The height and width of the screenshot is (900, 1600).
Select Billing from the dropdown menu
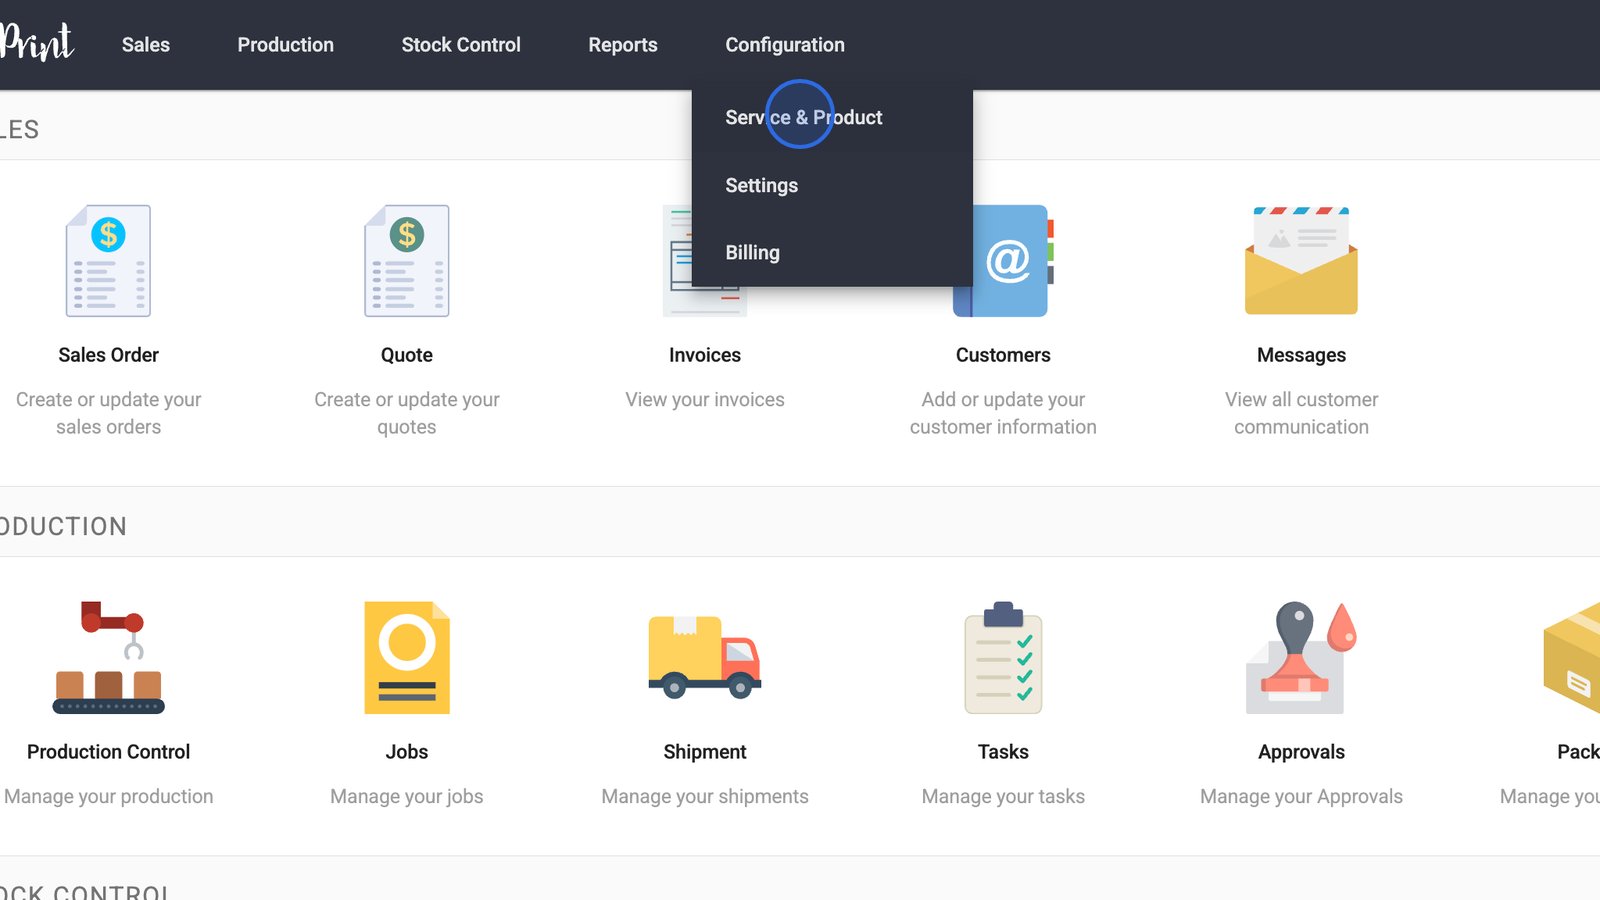[752, 253]
